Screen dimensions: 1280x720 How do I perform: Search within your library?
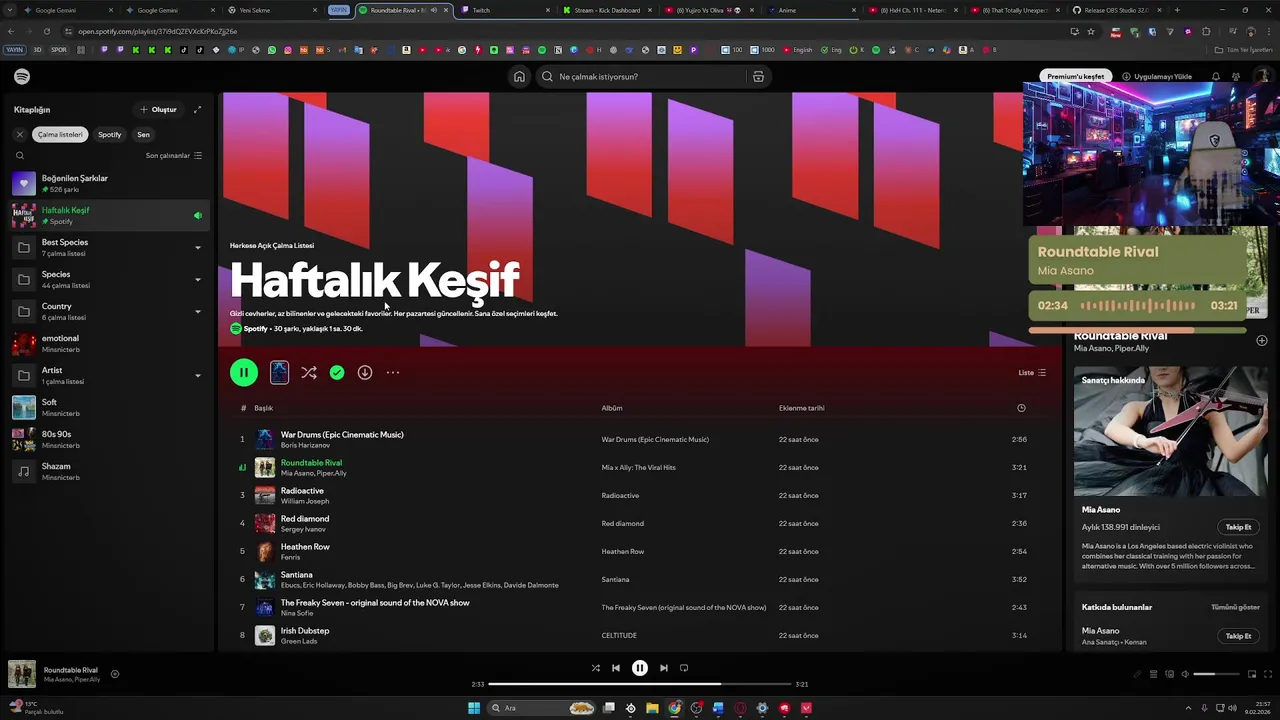click(20, 155)
